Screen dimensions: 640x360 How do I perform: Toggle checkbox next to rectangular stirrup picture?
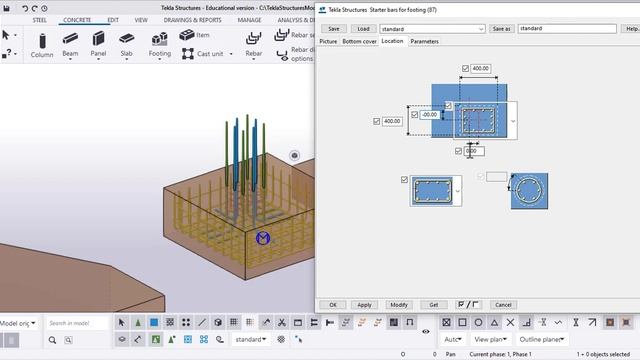tap(404, 180)
